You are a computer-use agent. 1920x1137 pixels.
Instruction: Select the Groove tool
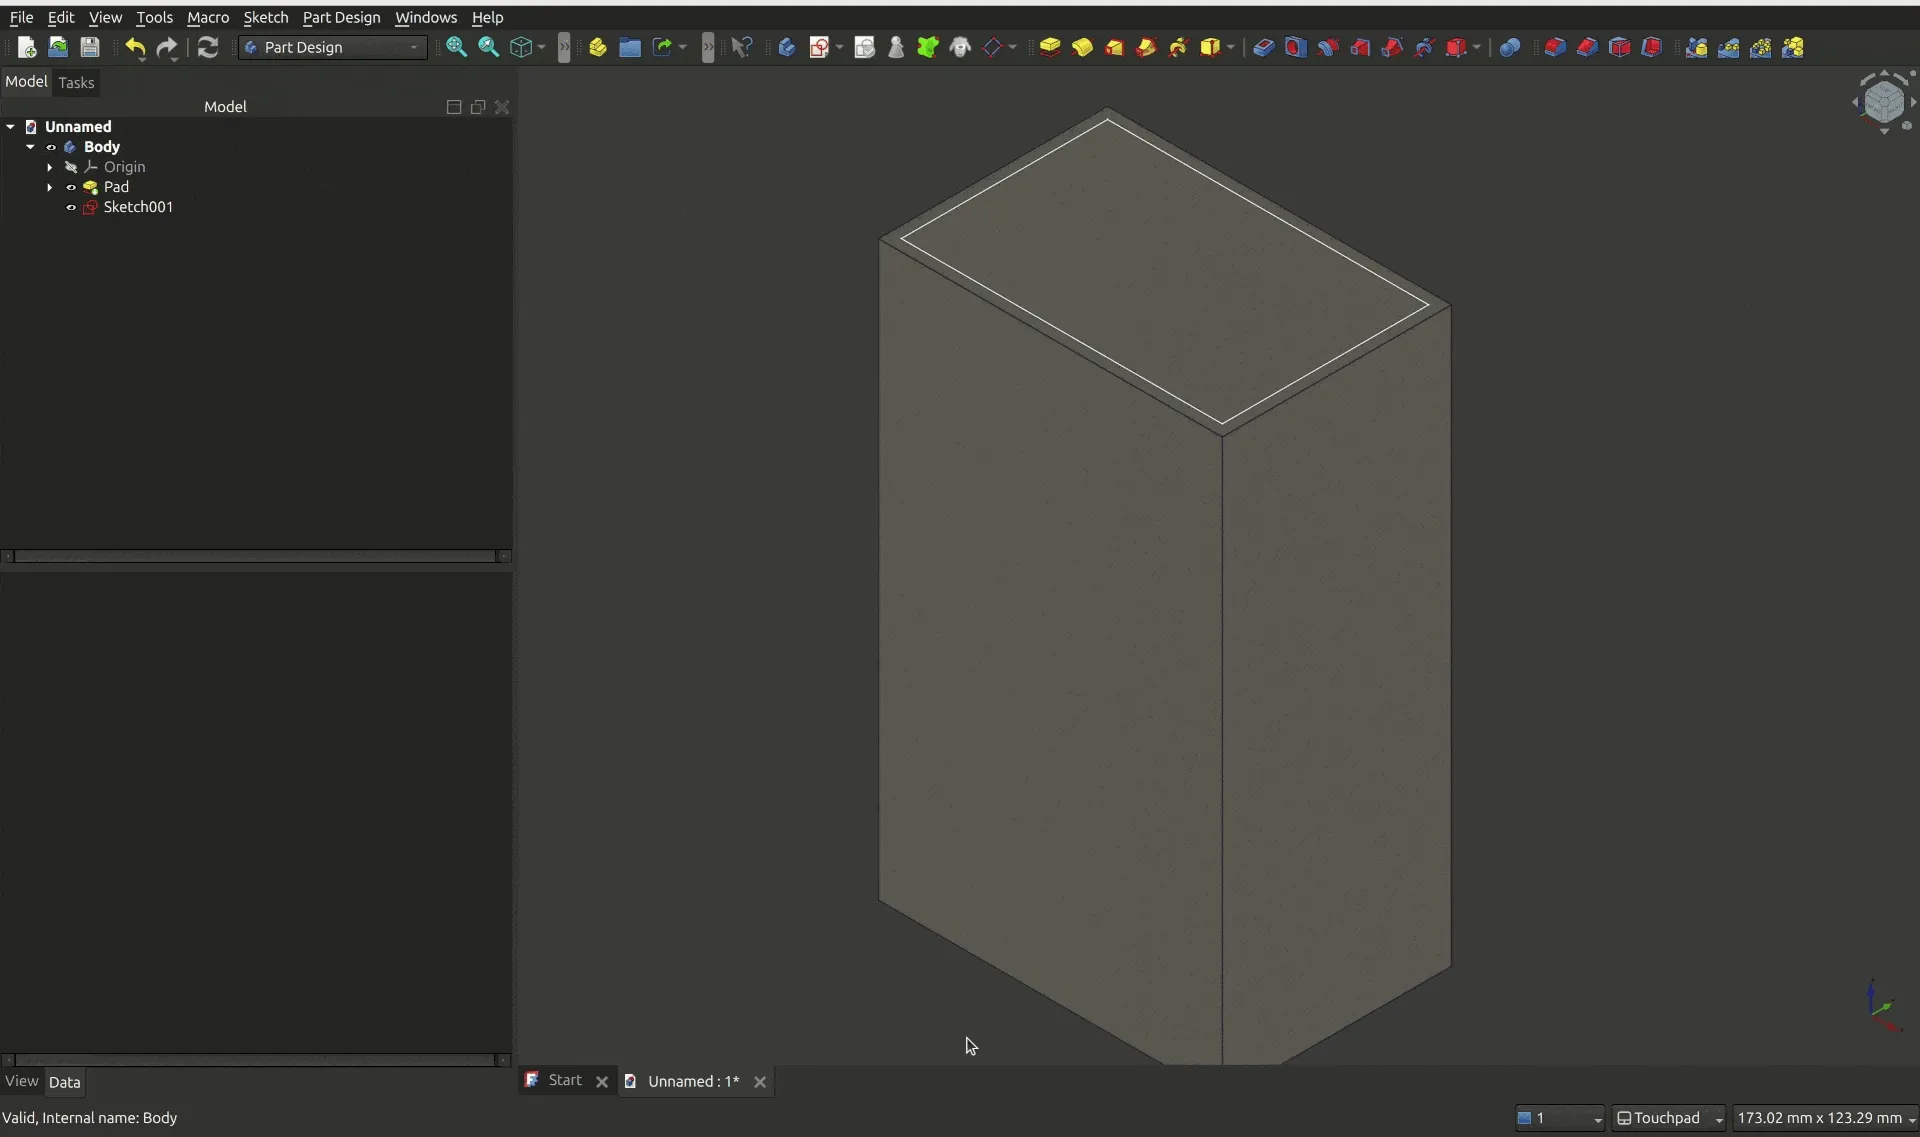(1327, 47)
